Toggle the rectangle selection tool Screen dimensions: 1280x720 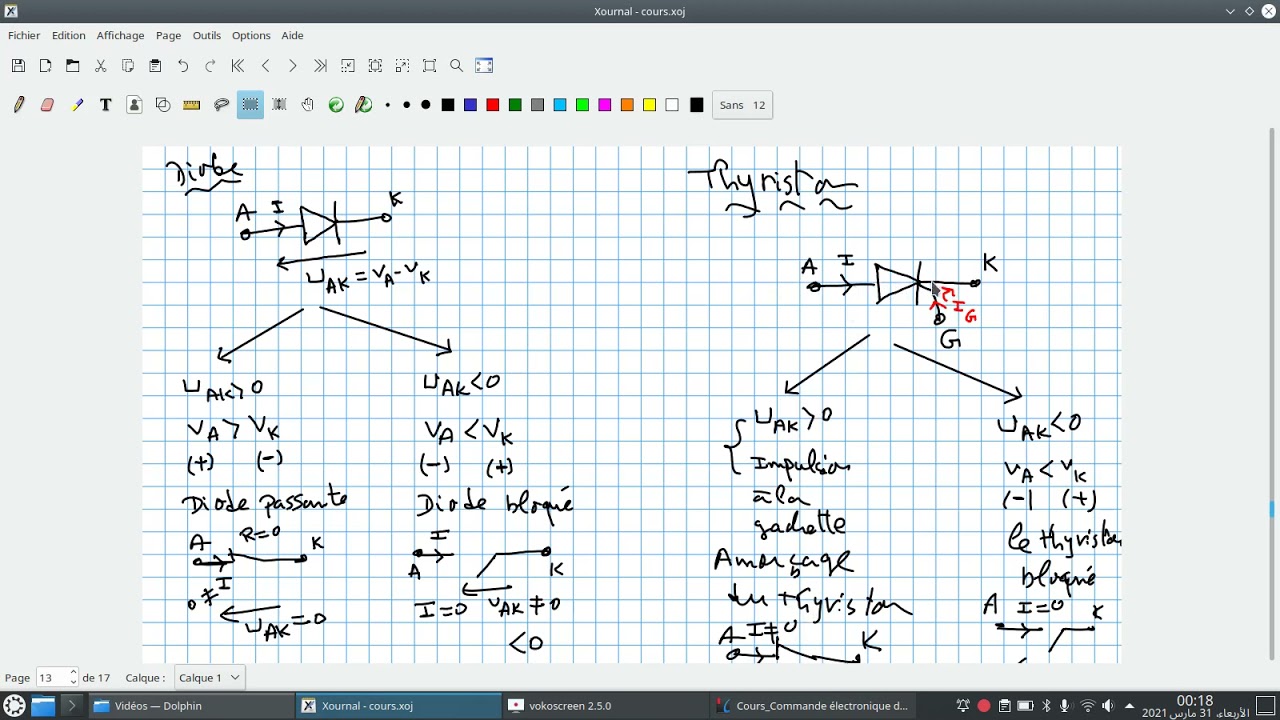(250, 105)
